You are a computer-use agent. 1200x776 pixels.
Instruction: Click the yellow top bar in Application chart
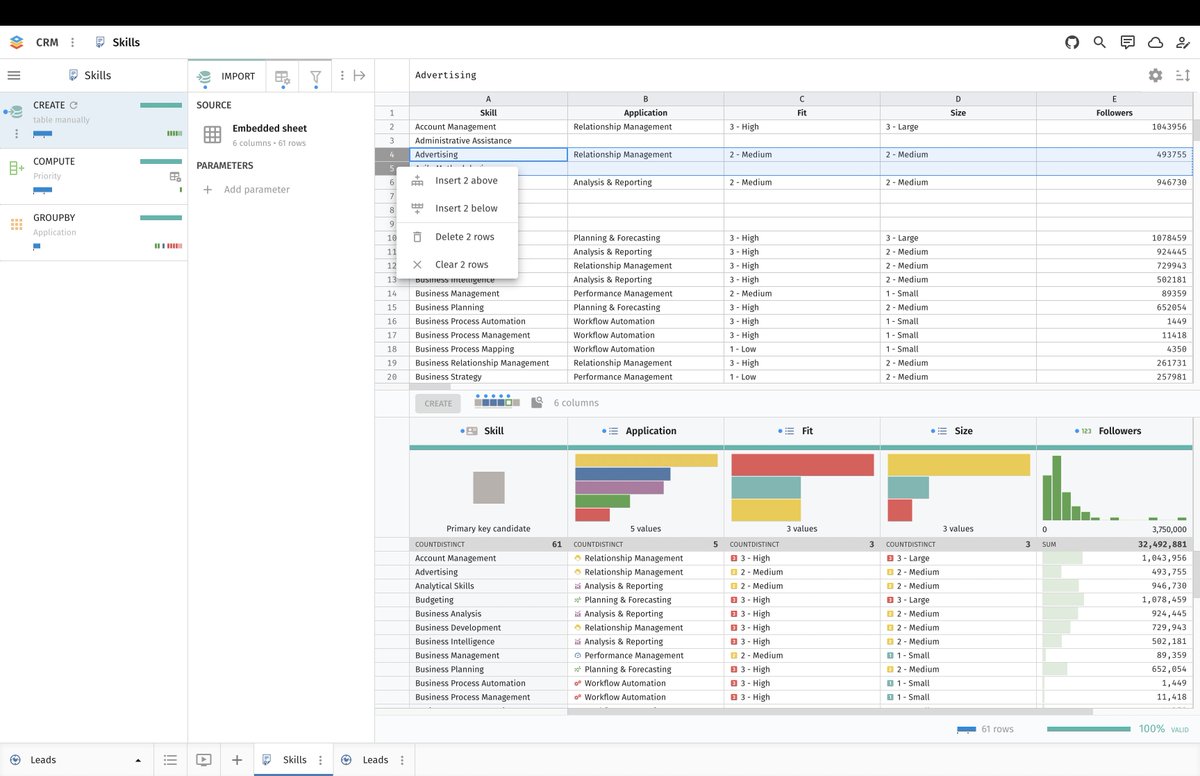(646, 461)
